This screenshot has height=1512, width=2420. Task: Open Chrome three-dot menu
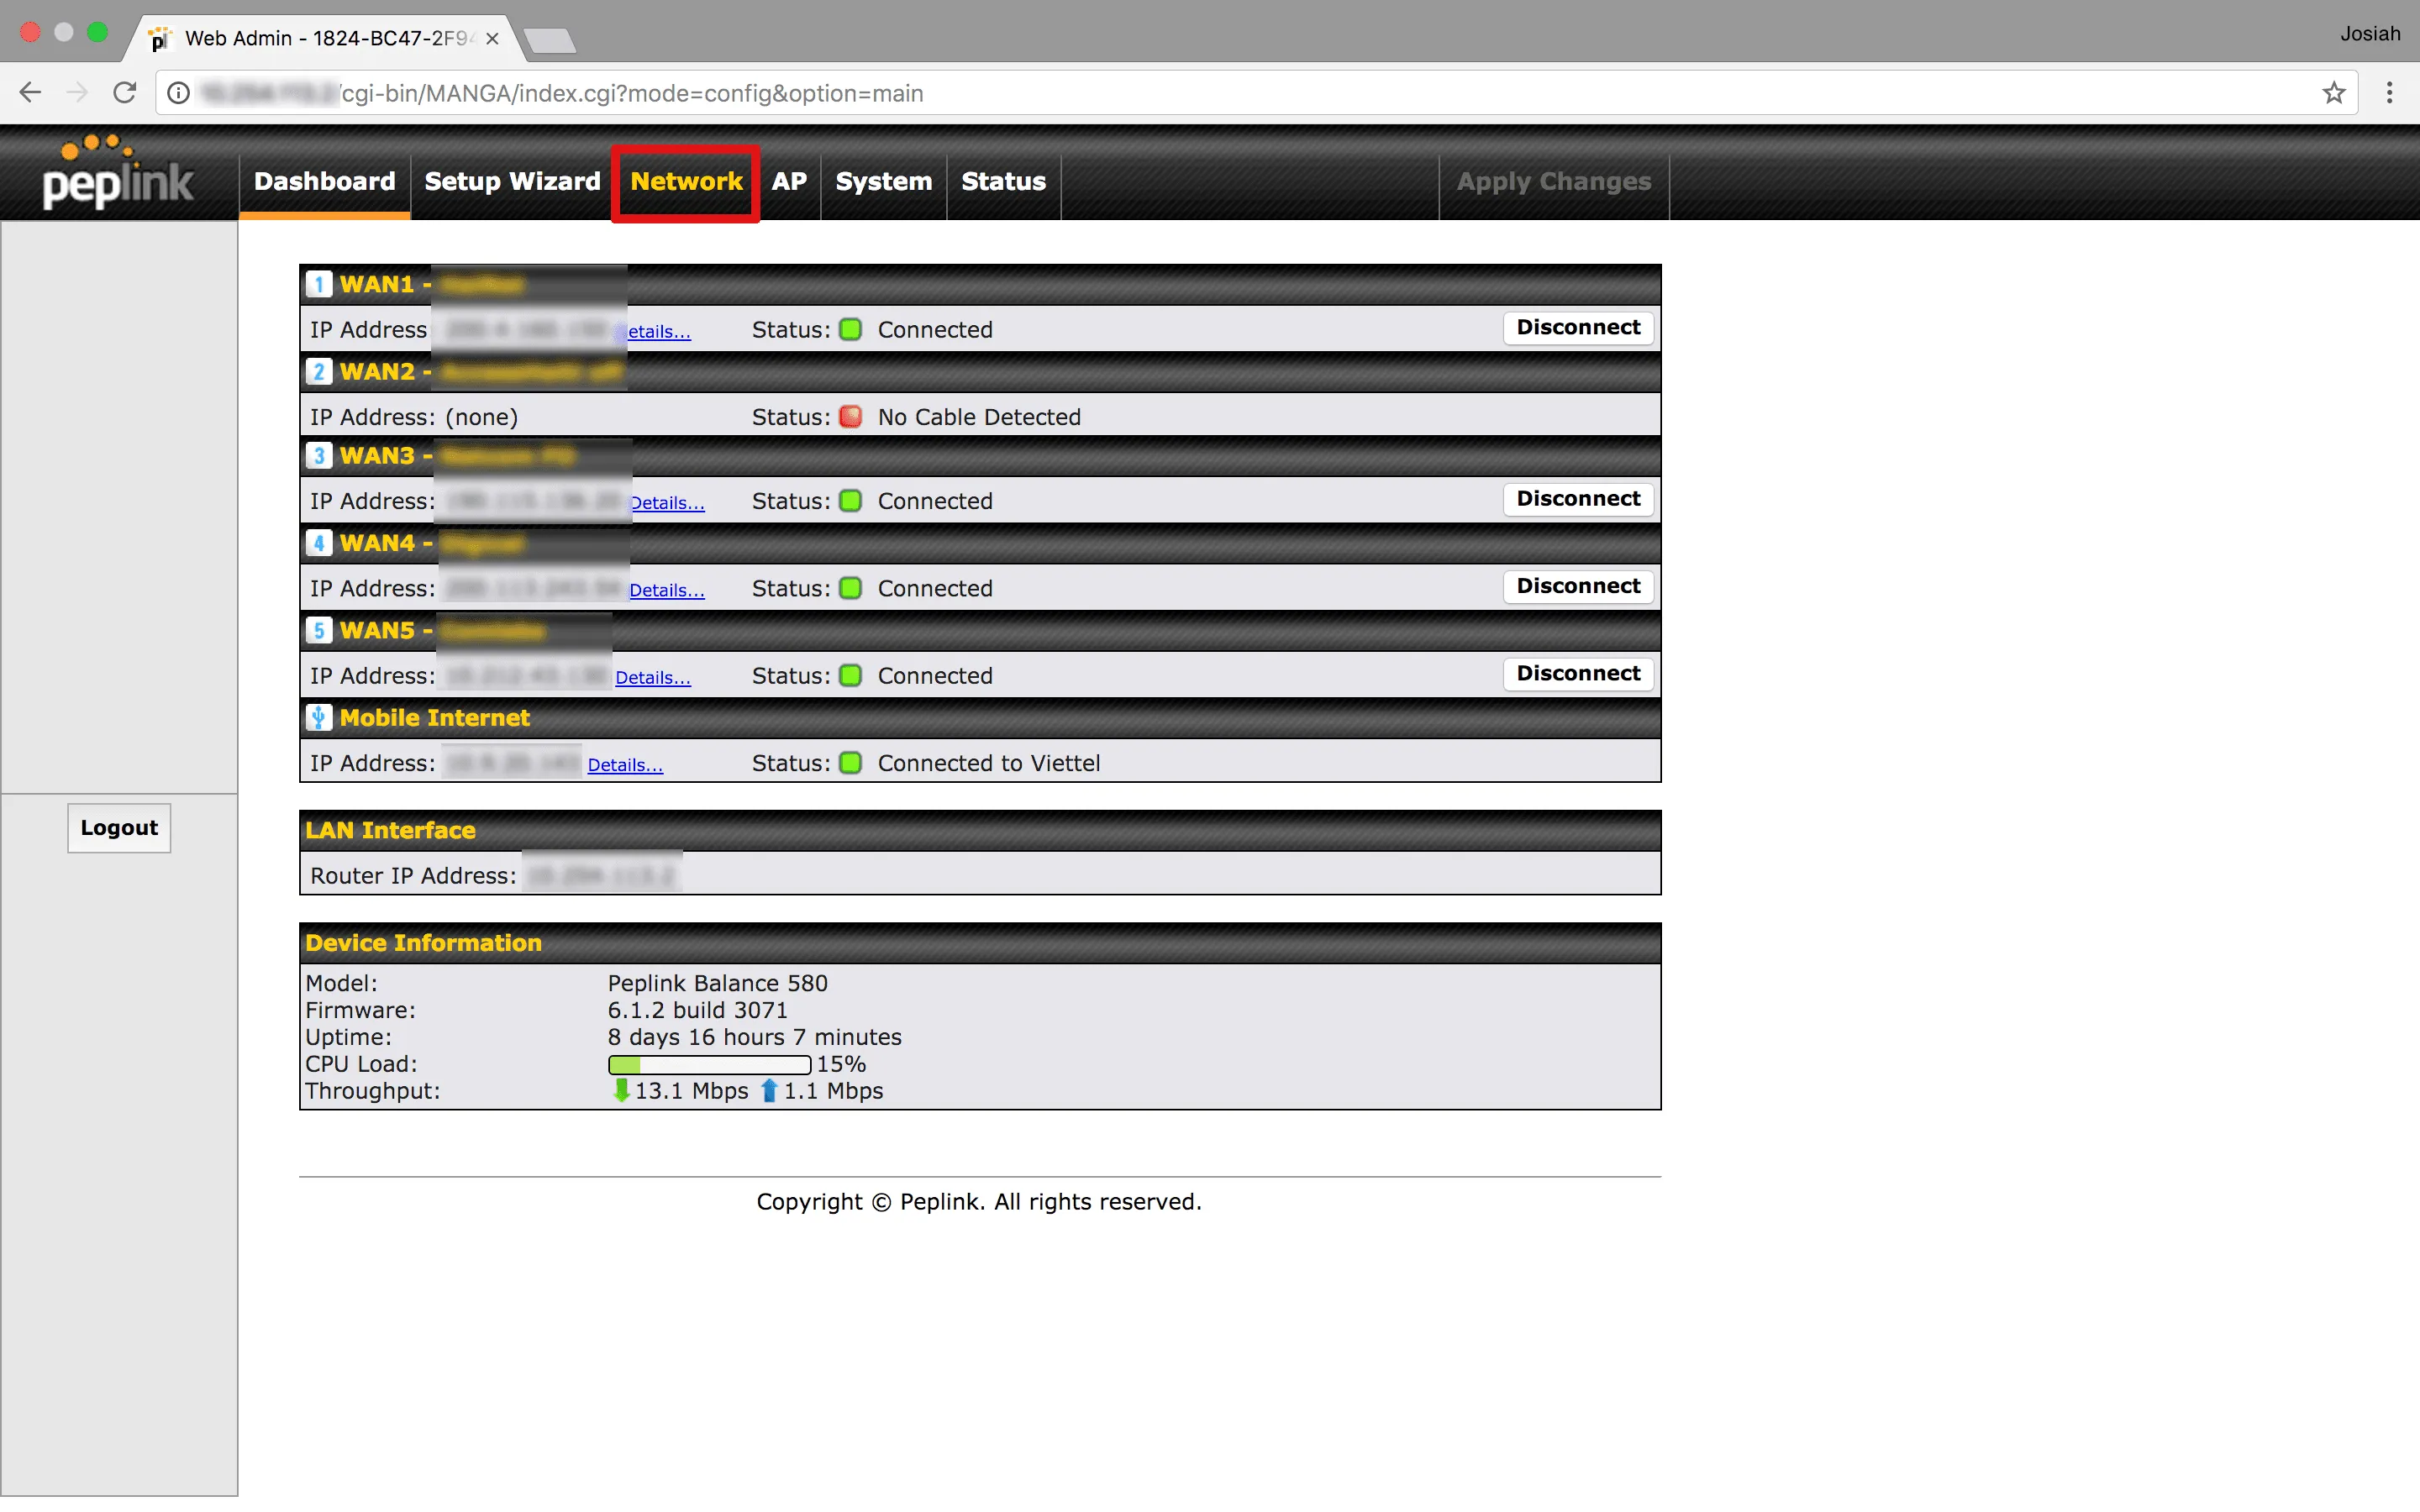click(2389, 93)
